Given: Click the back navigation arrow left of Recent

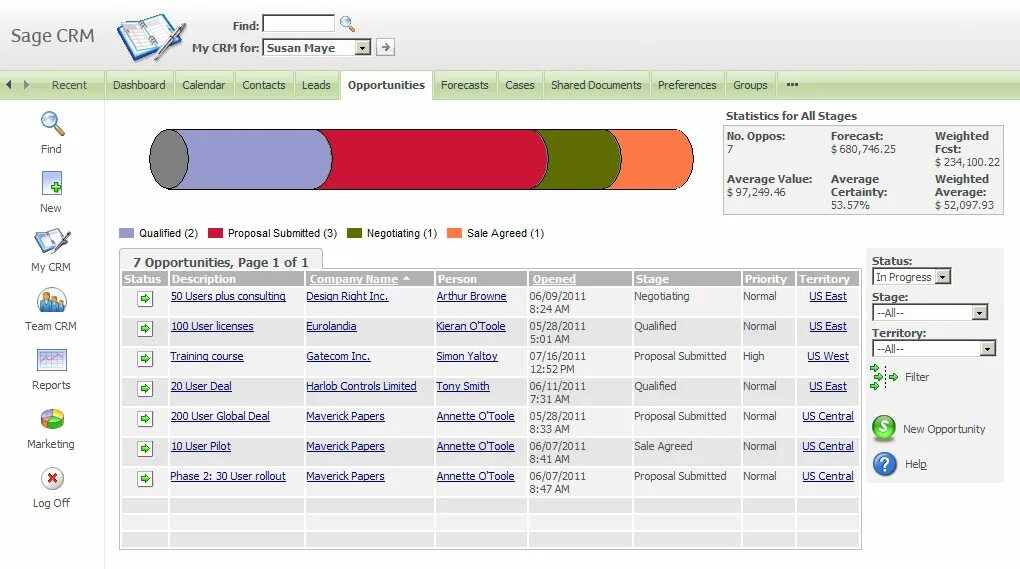Looking at the screenshot, I should (x=8, y=85).
